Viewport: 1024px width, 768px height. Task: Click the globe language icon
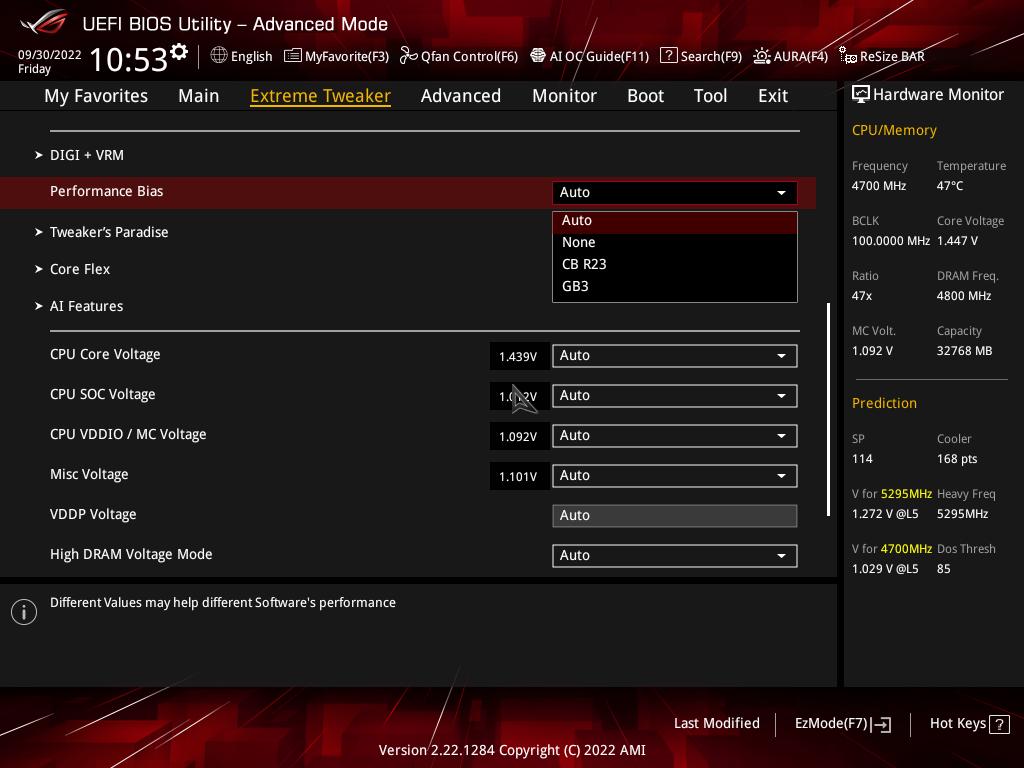[x=219, y=56]
